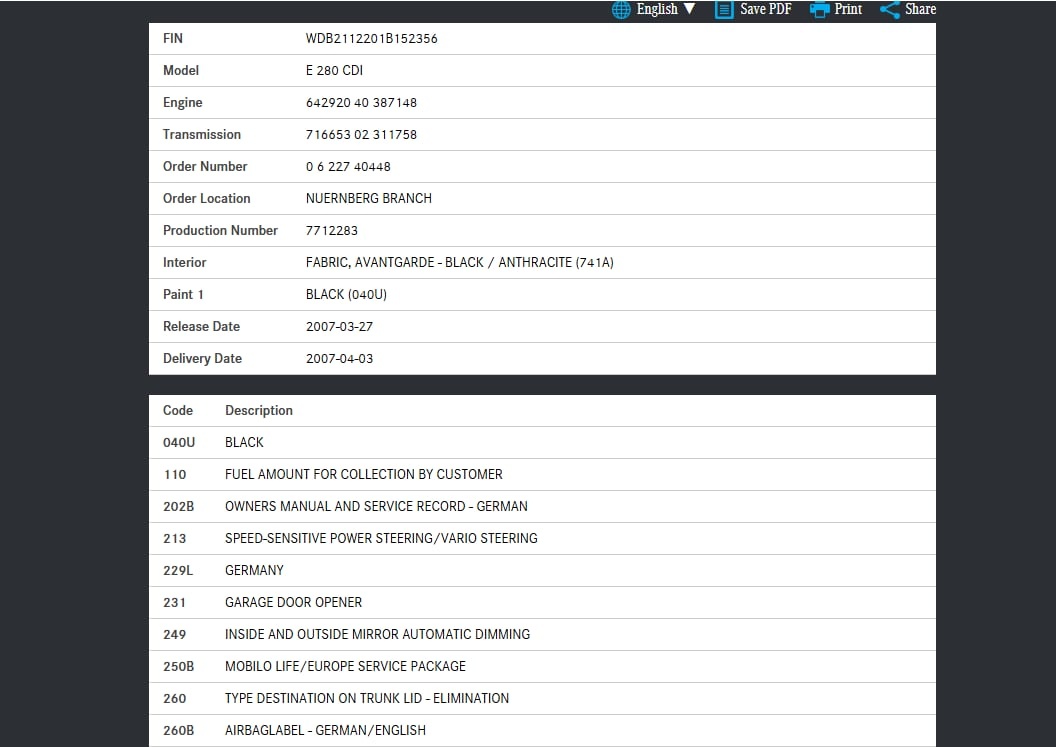Select GARAGE DOOR OPENER description
This screenshot has width=1056, height=747.
click(x=293, y=602)
